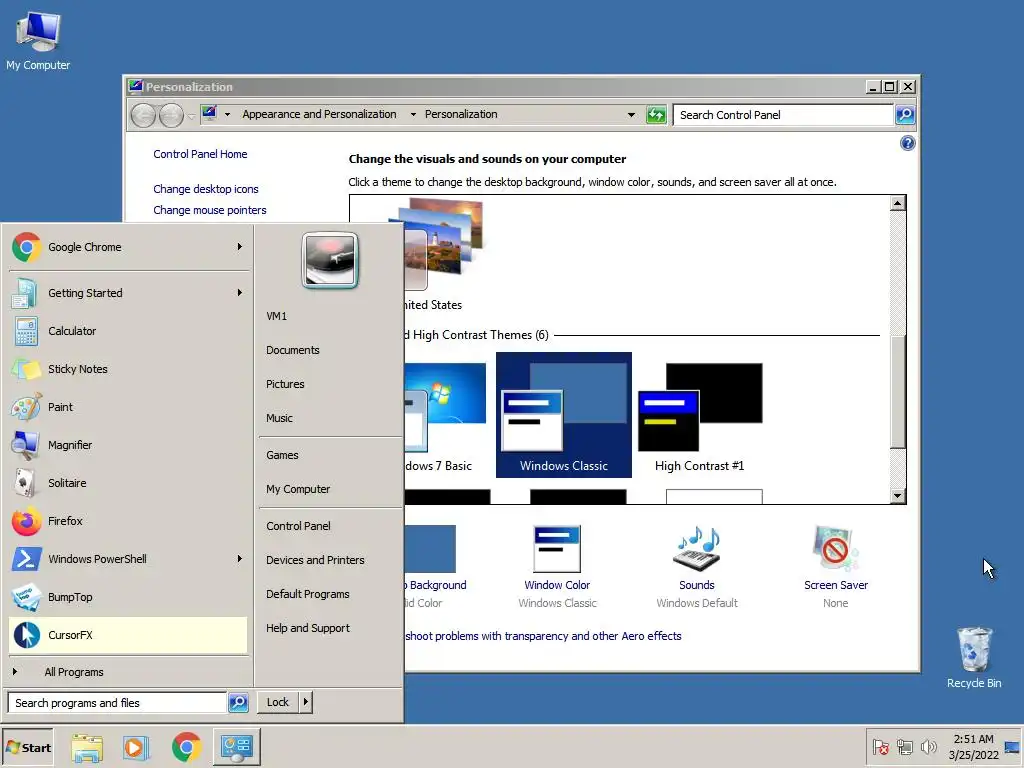The width and height of the screenshot is (1024, 768).
Task: Click Chrome icon on the taskbar
Action: 186,747
